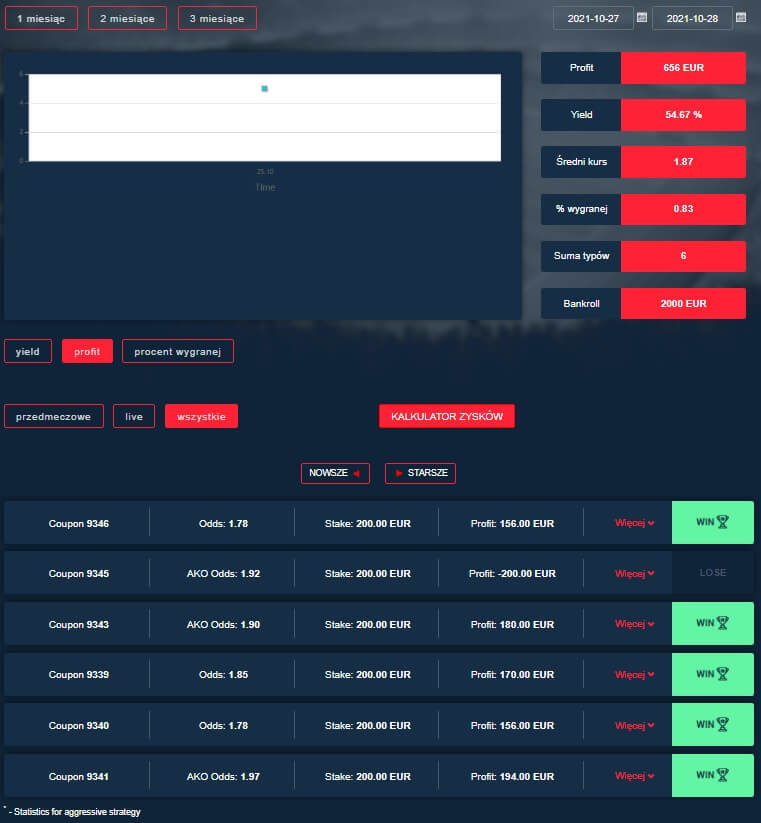This screenshot has height=823, width=761.
Task: Show more details for Coupon 9341
Action: (x=635, y=775)
